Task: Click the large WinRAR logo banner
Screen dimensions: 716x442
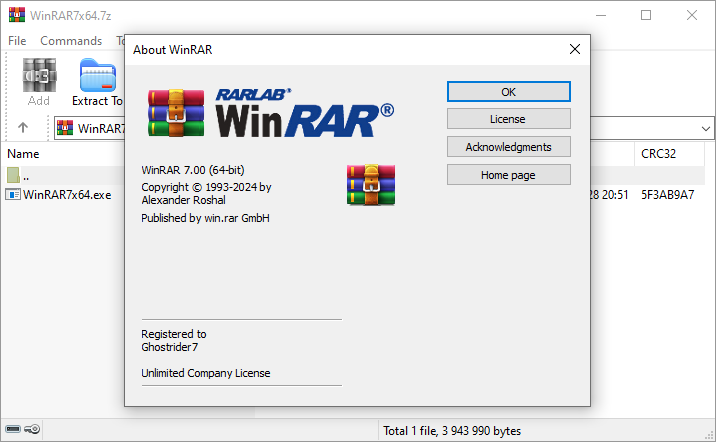Action: 271,113
